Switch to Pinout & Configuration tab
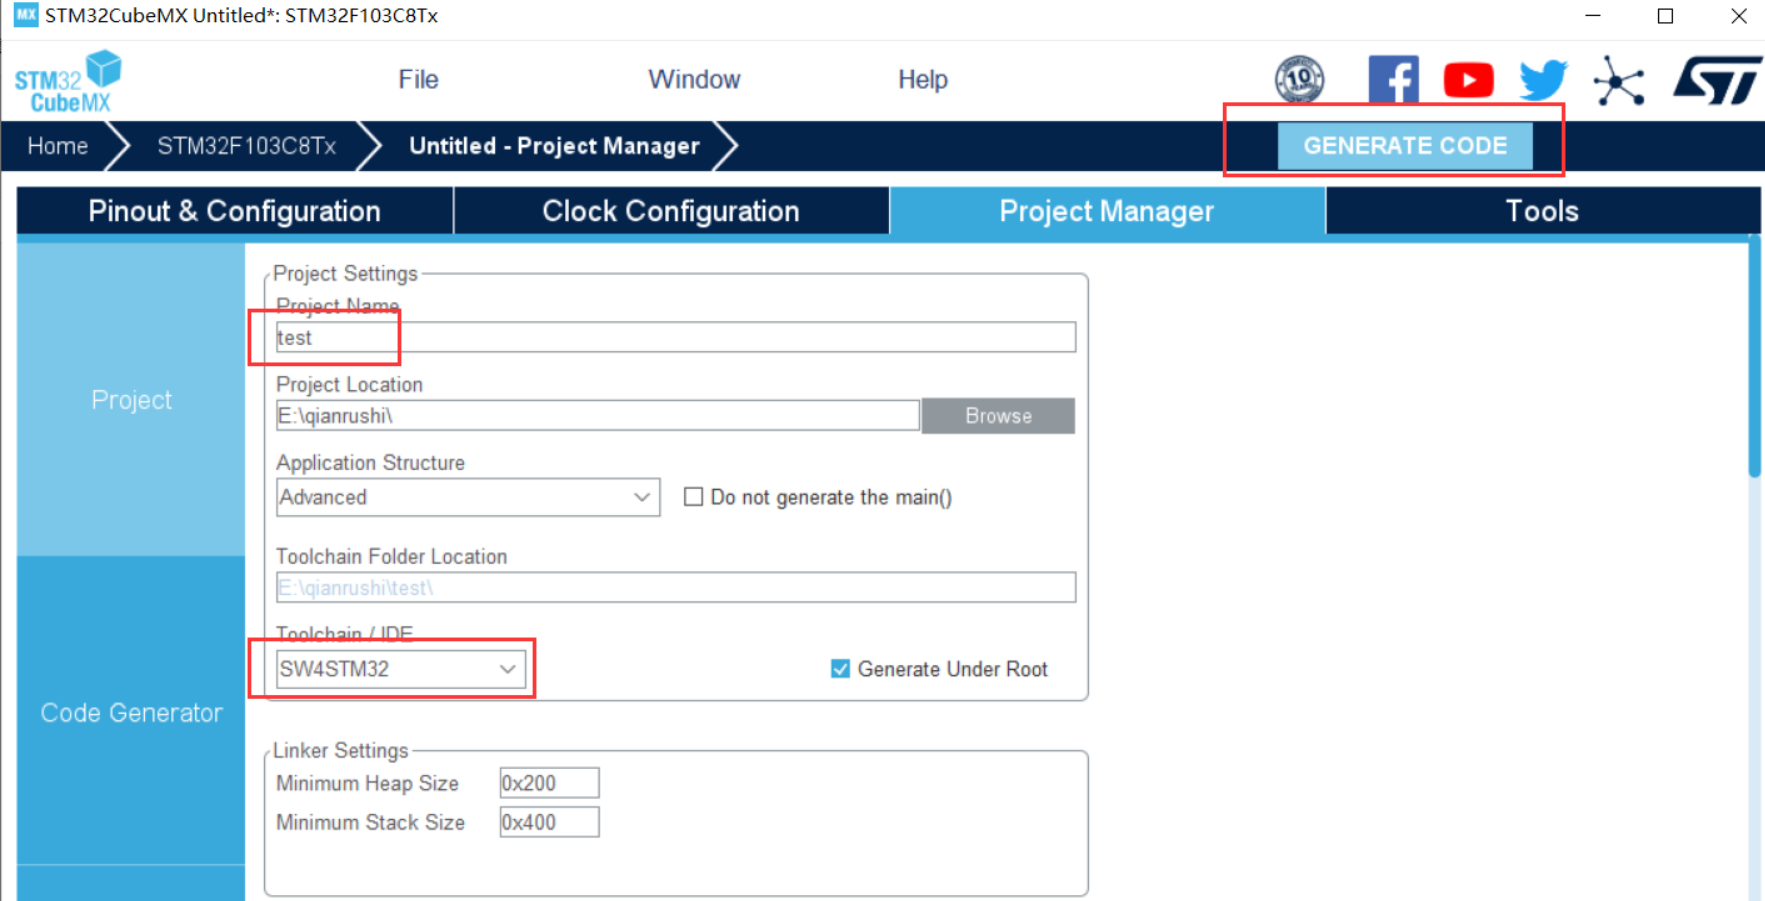1765x901 pixels. (x=235, y=211)
